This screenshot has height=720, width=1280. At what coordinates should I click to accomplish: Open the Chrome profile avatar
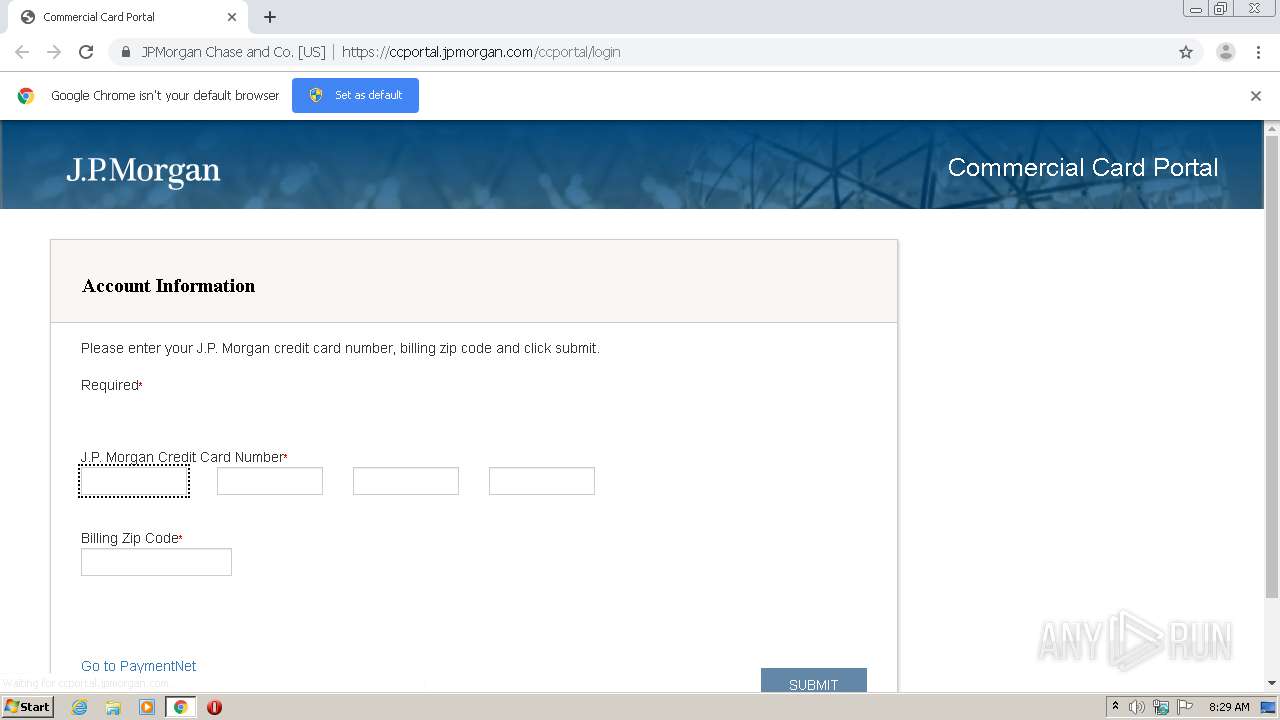point(1225,52)
